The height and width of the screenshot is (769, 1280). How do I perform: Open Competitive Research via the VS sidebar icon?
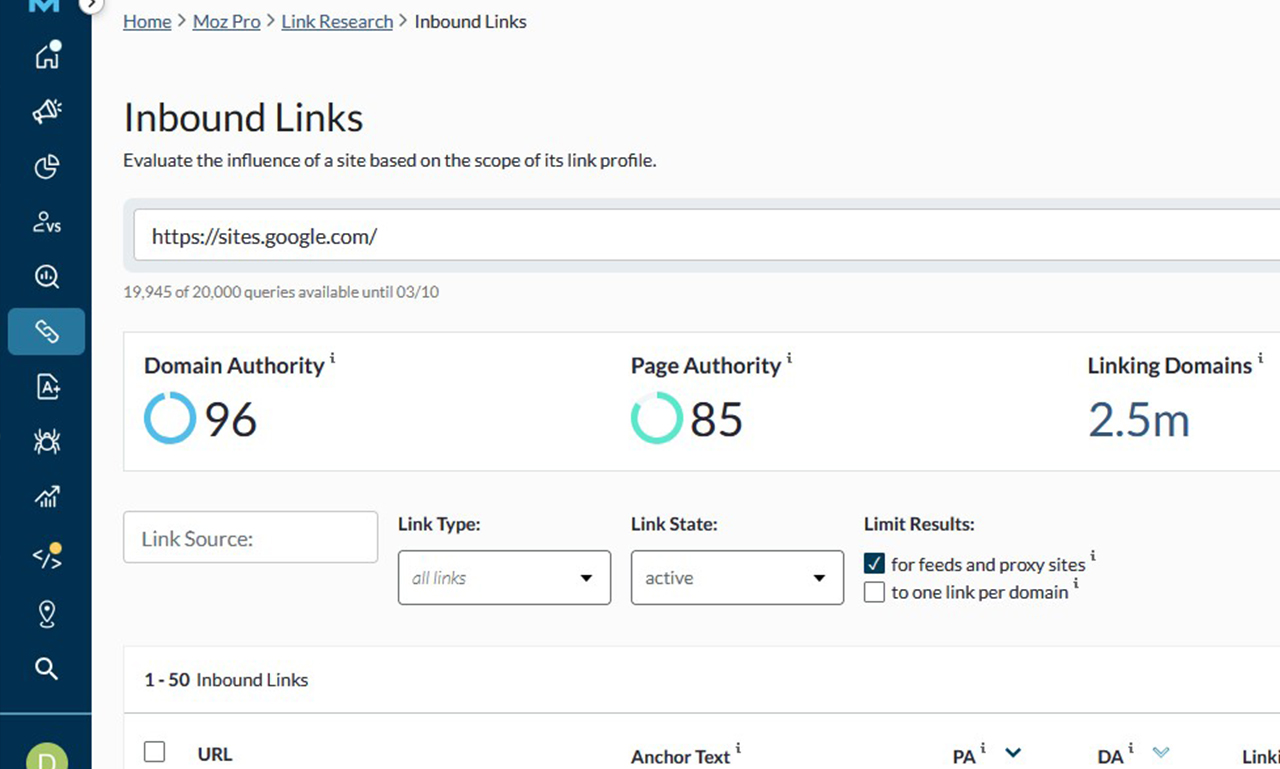pyautogui.click(x=46, y=222)
